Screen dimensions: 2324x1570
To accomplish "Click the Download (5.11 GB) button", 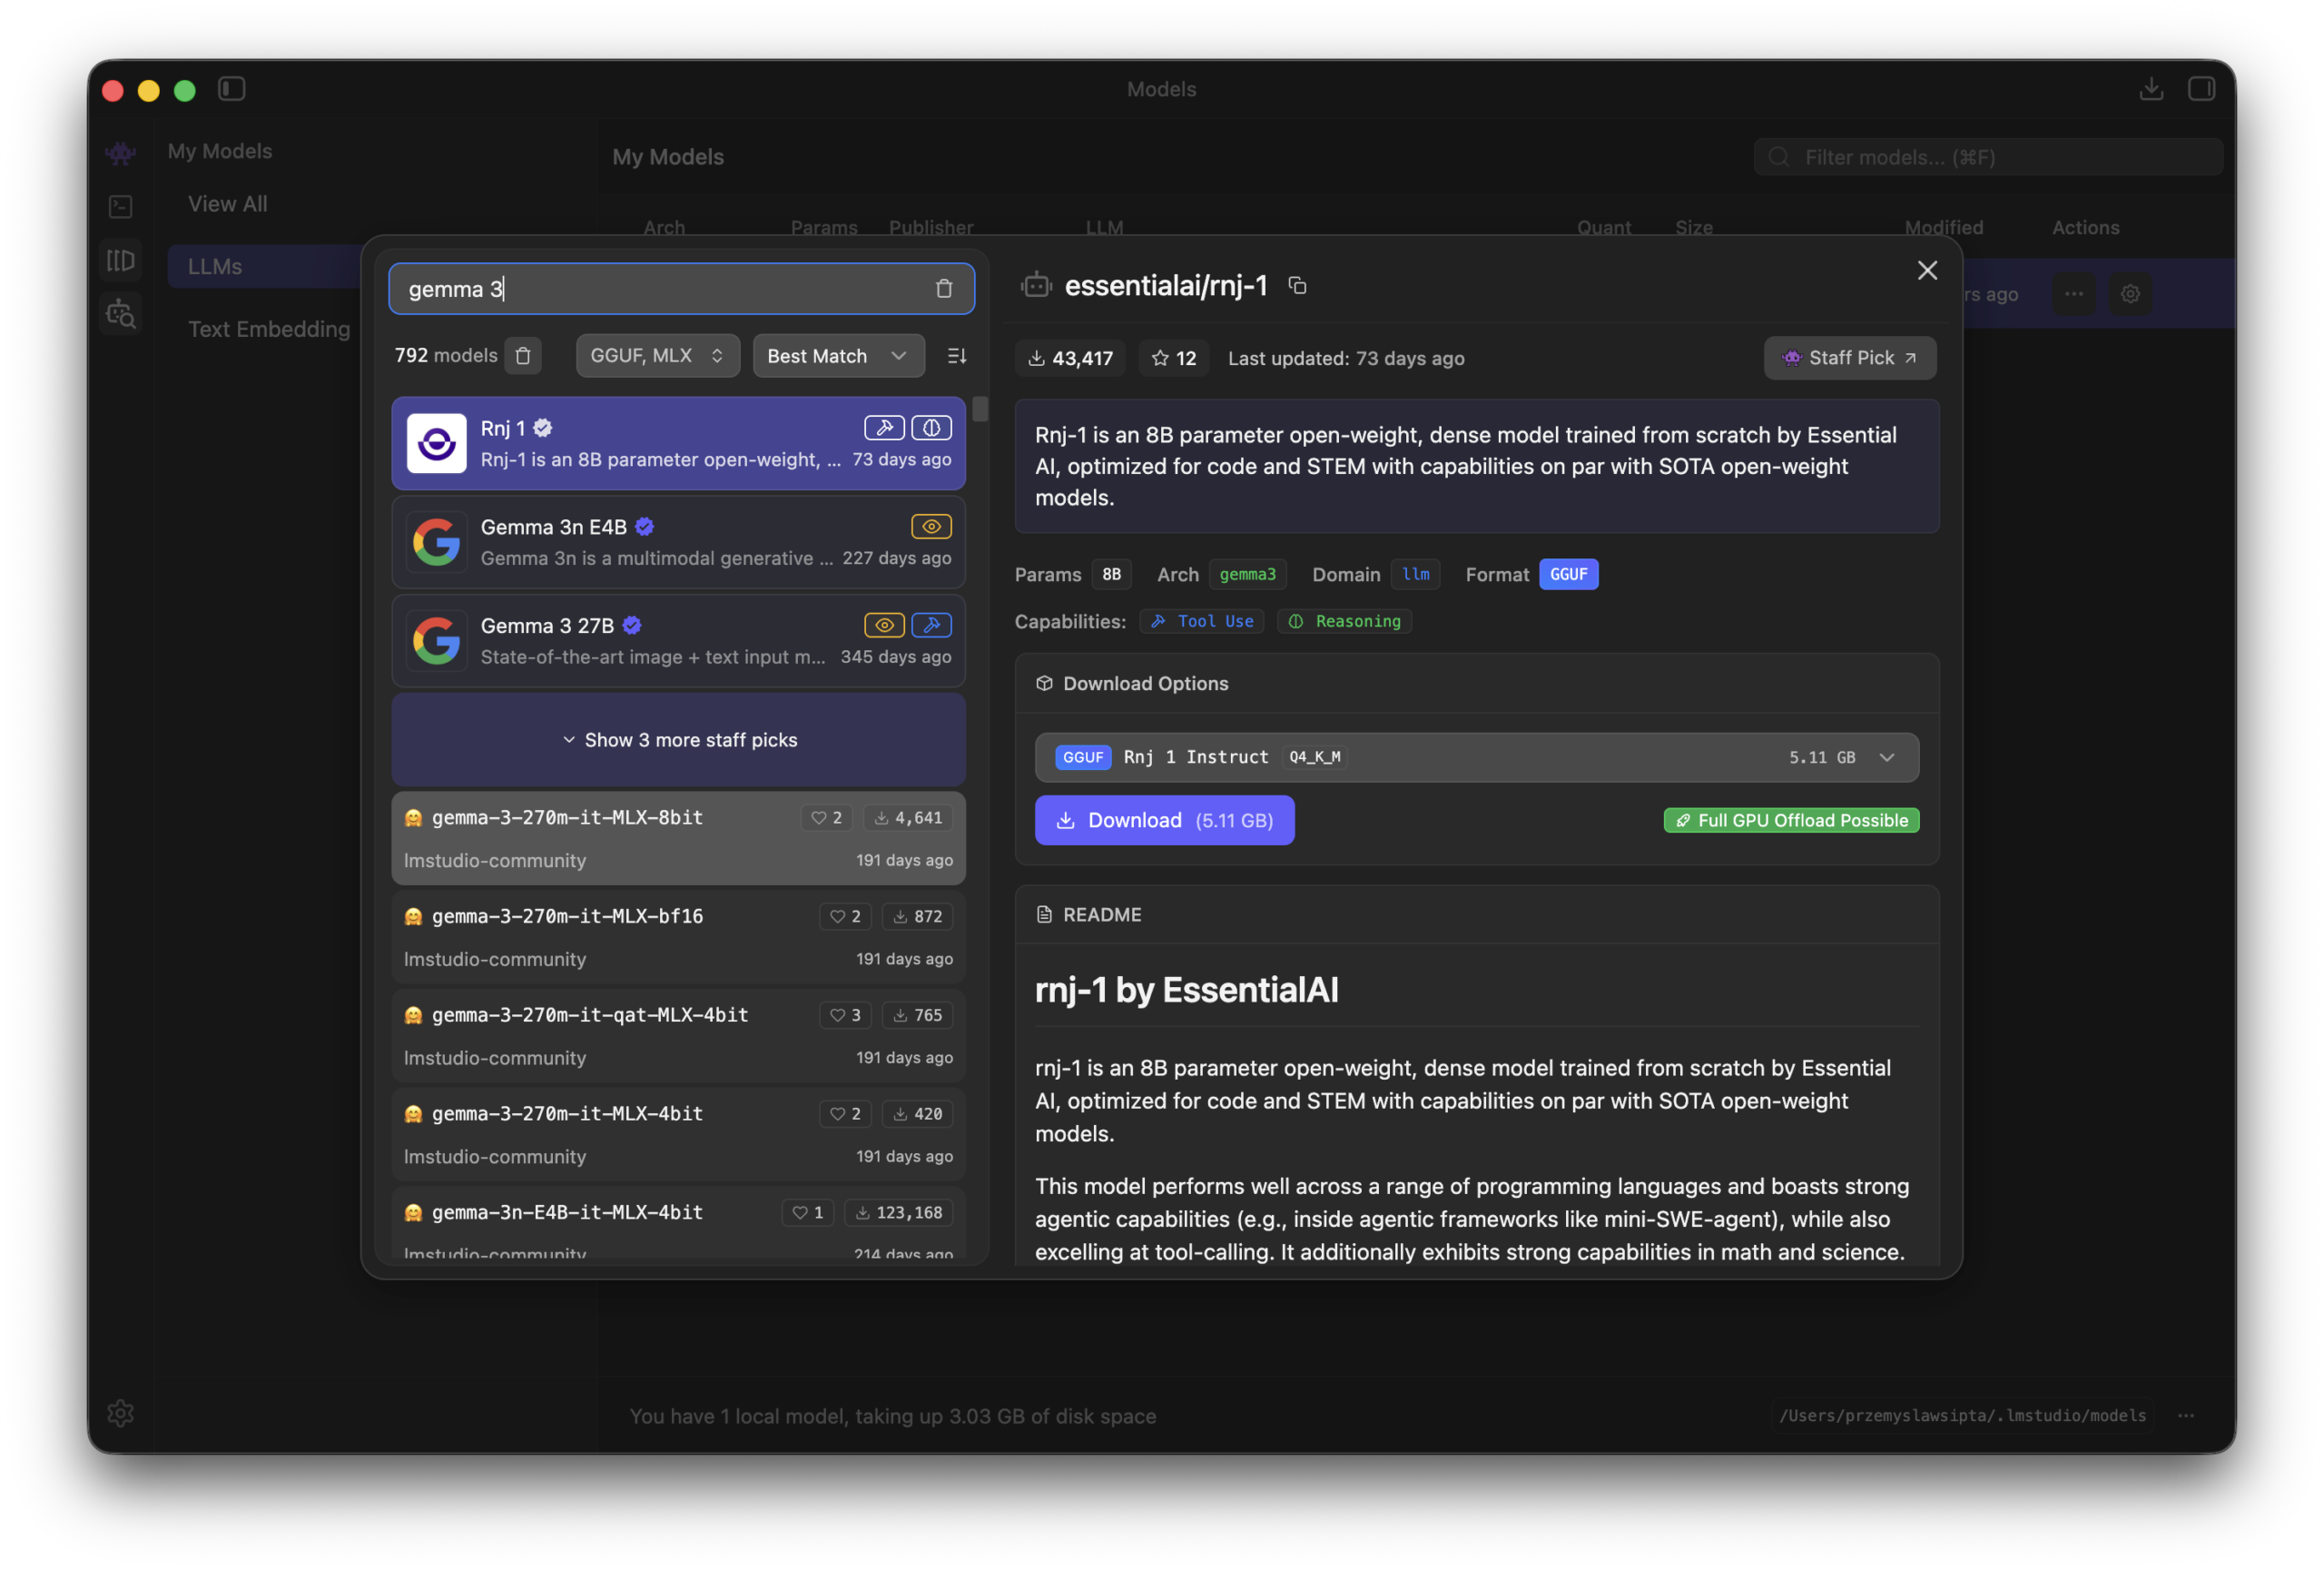I will click(1164, 820).
